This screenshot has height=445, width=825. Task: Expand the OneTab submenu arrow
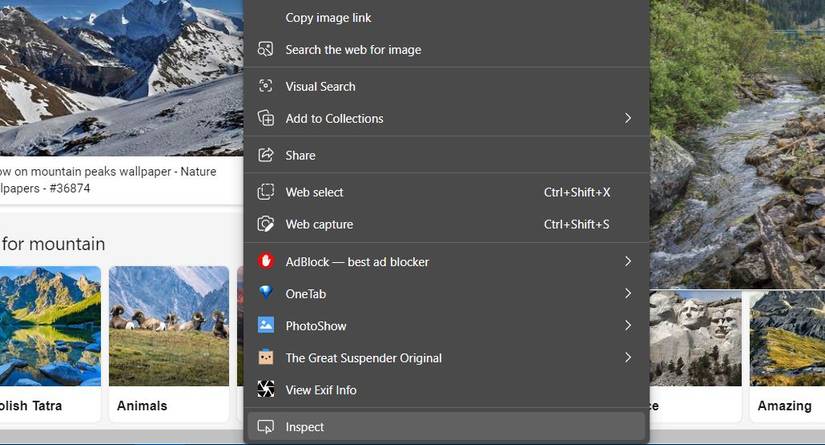[x=628, y=293]
